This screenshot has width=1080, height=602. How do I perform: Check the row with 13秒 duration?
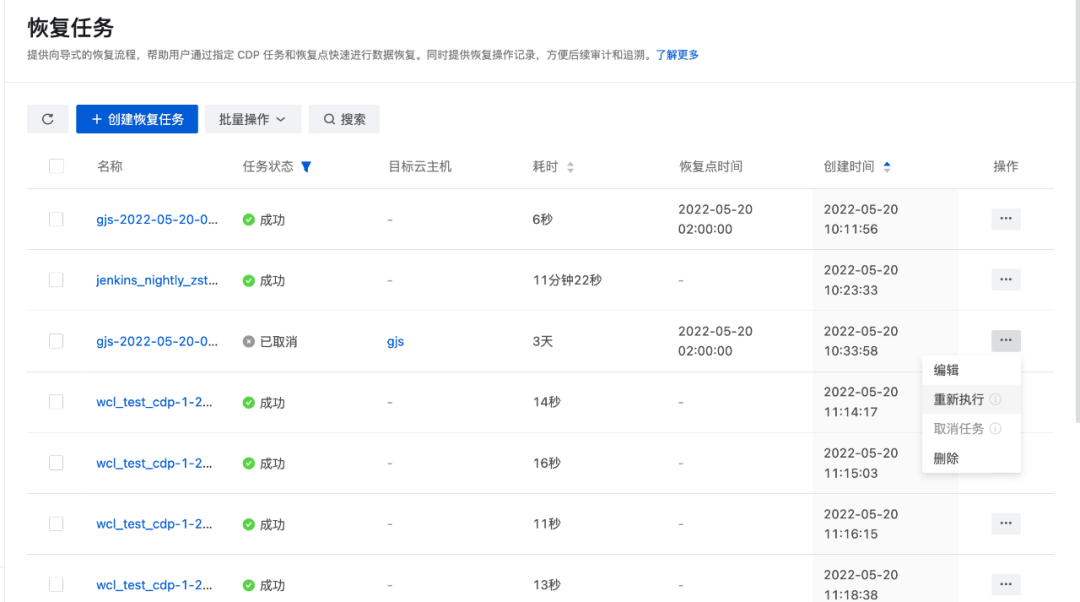[56, 584]
